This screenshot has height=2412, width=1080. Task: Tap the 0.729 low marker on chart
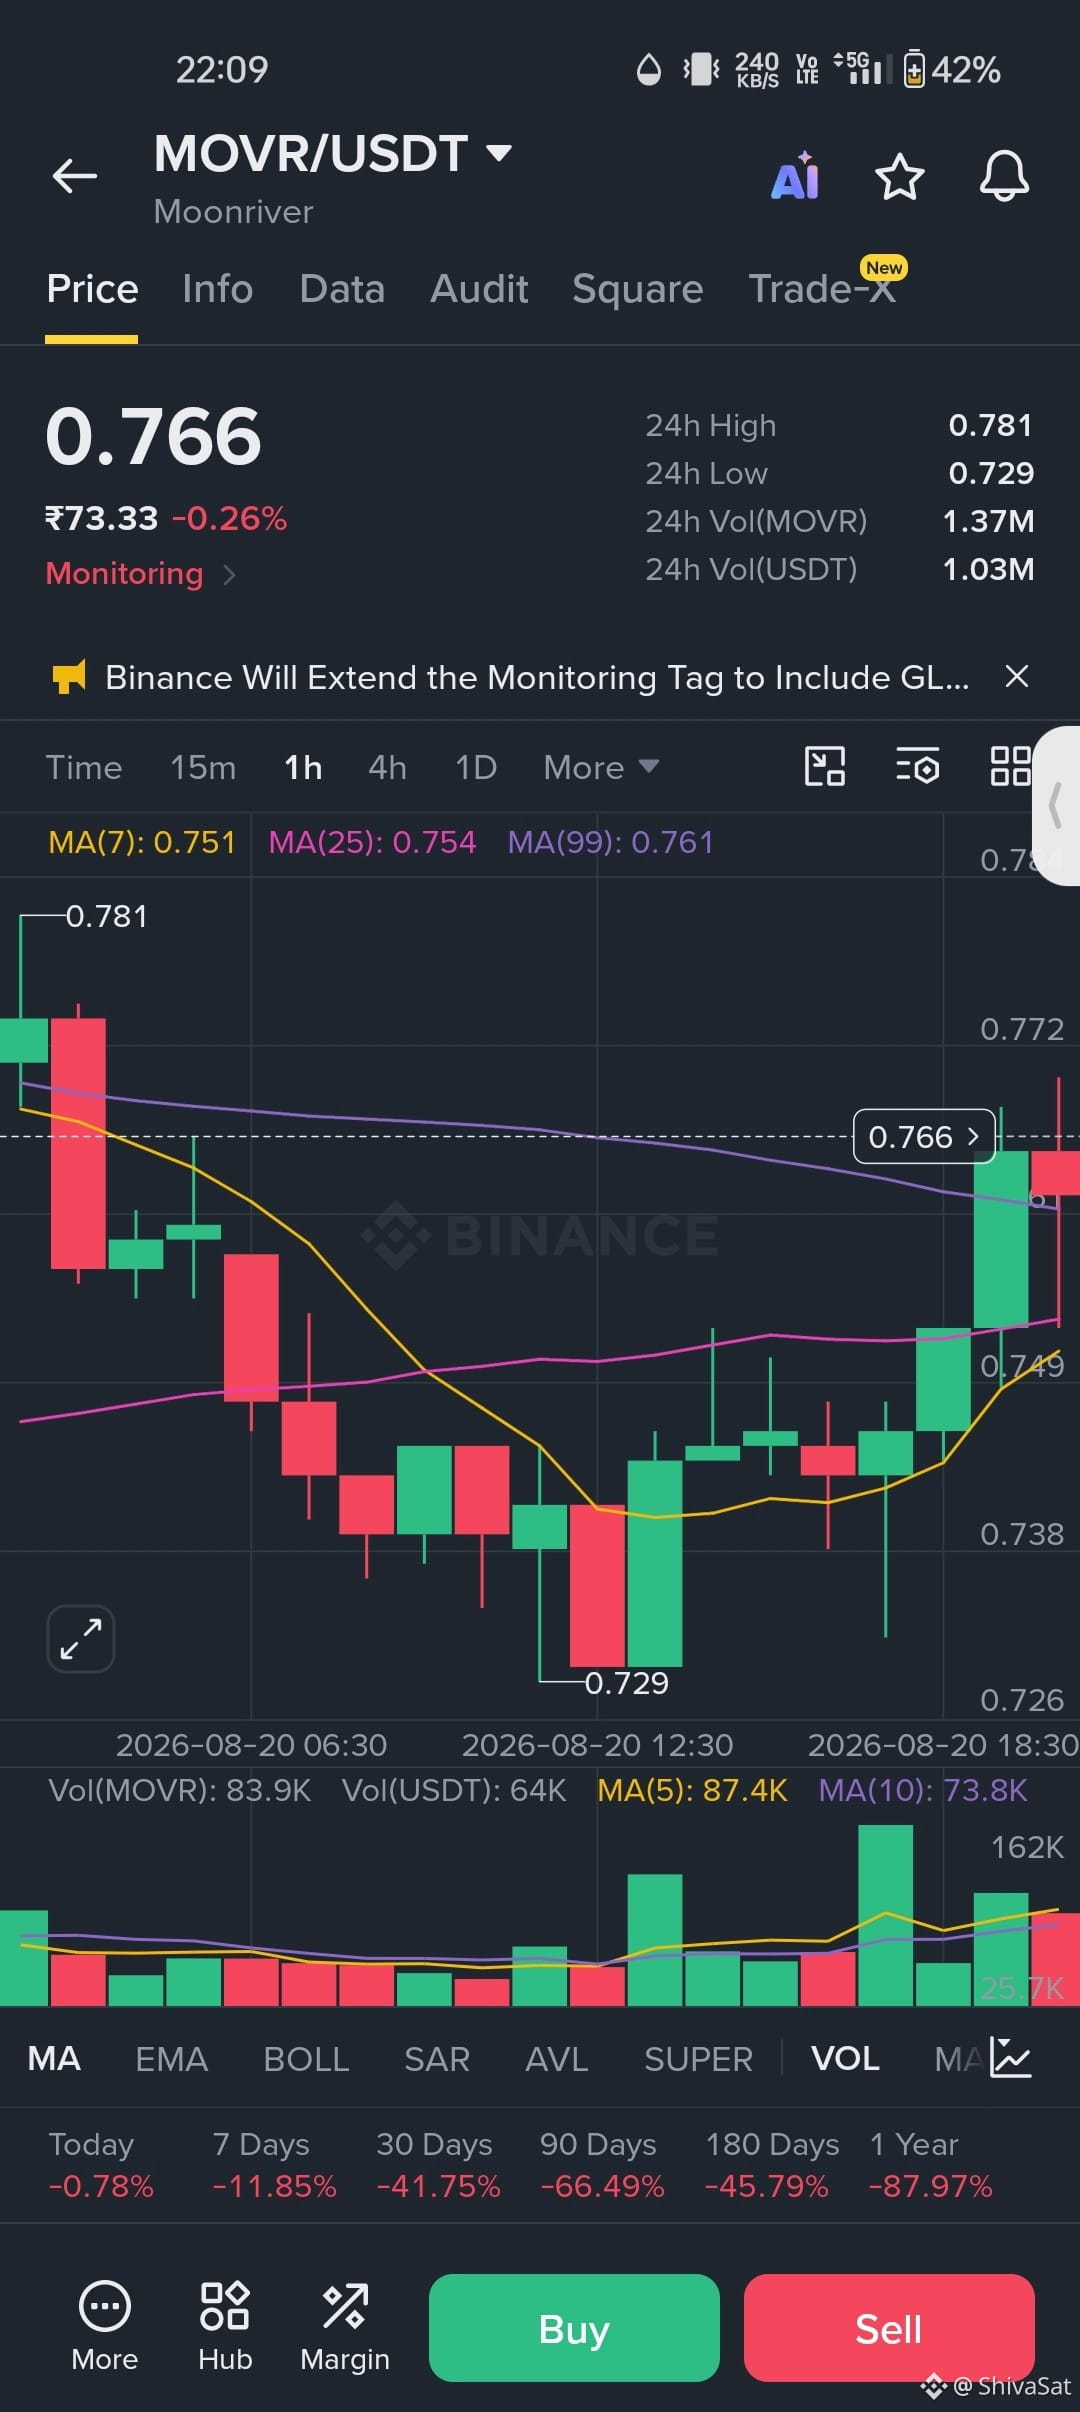626,1683
